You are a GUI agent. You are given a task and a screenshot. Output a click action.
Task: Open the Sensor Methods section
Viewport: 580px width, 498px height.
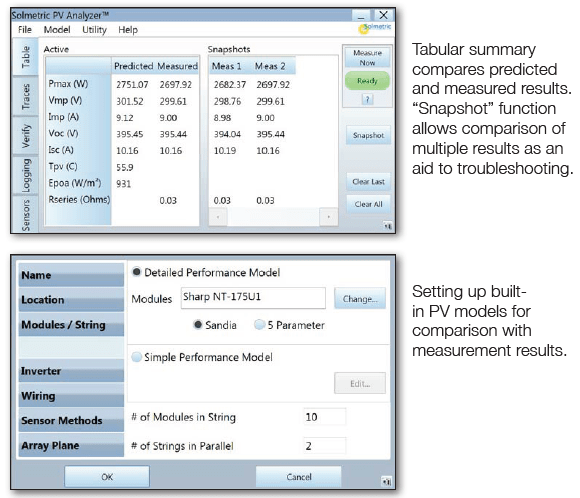(71, 420)
